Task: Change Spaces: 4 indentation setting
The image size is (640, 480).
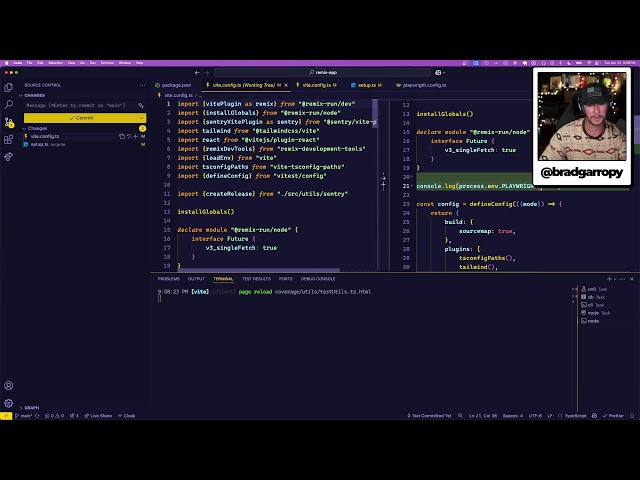Action: pyautogui.click(x=513, y=416)
